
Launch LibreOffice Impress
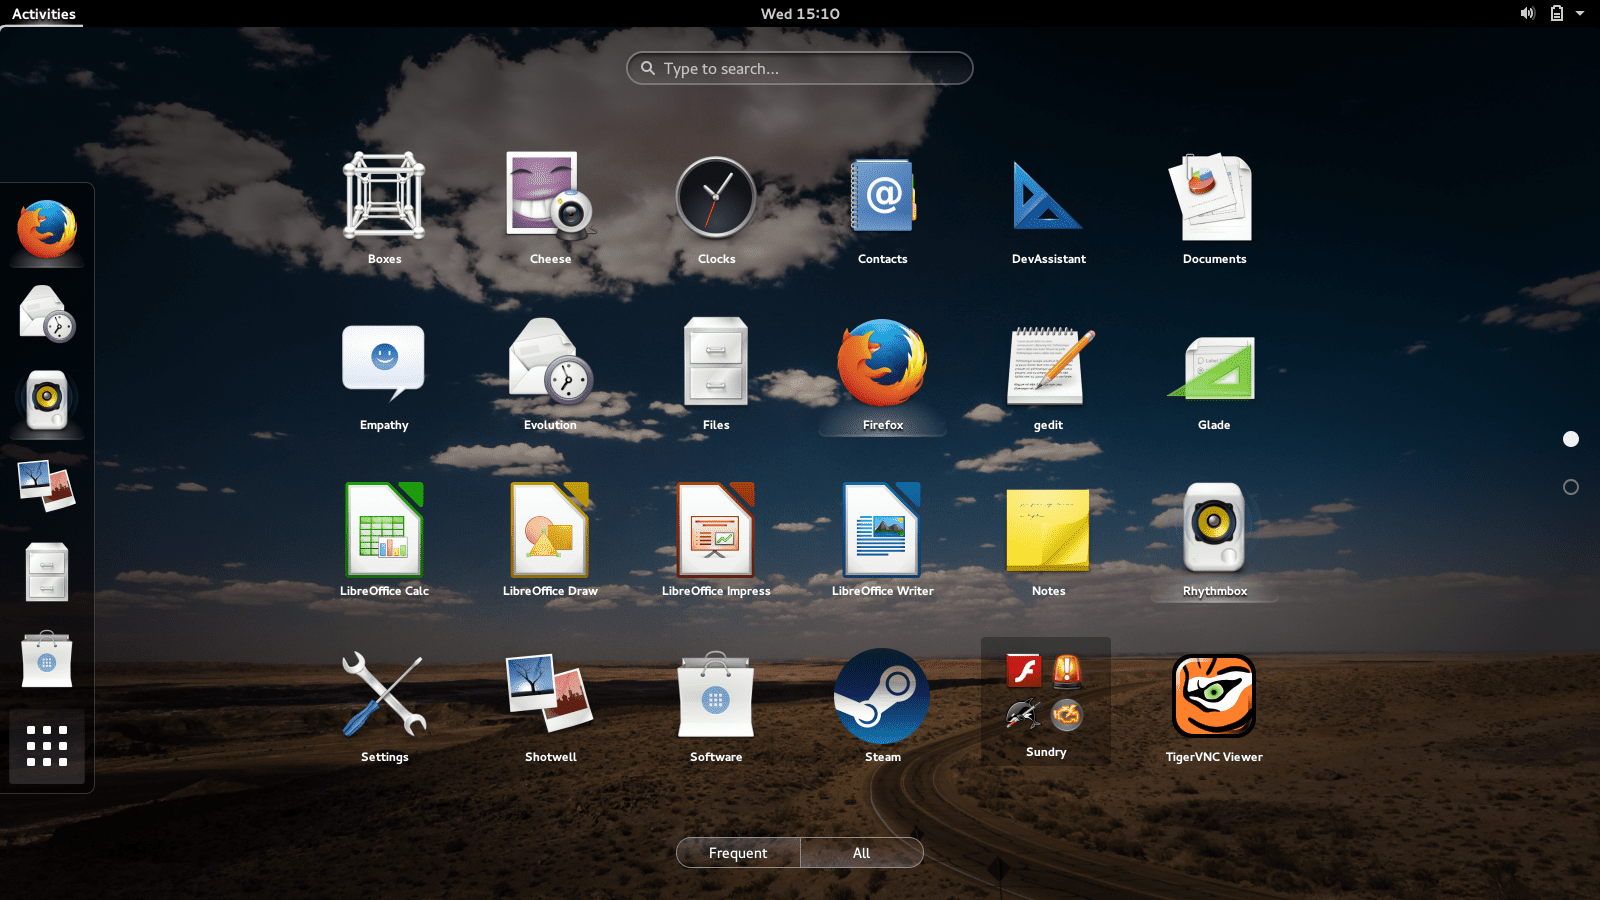716,539
